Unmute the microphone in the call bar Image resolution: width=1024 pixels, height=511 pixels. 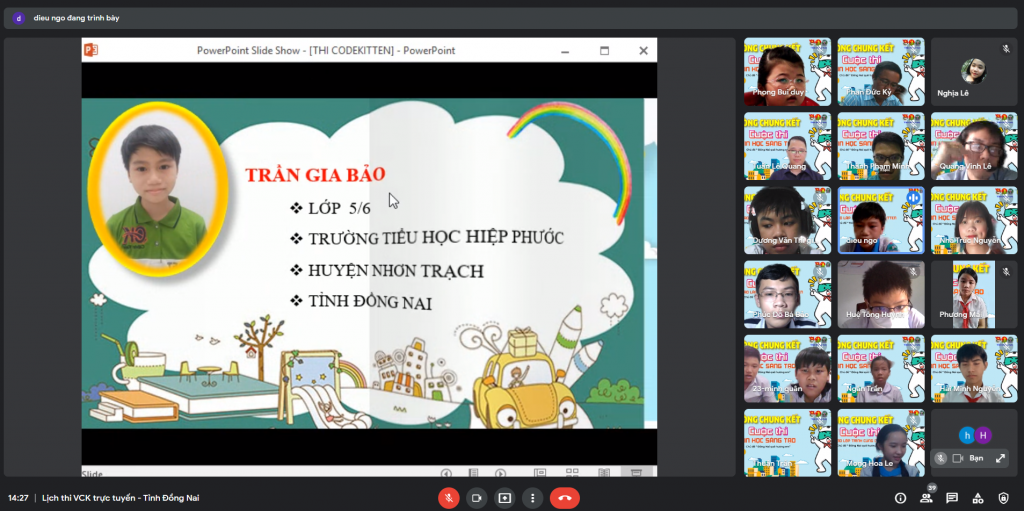coord(449,498)
